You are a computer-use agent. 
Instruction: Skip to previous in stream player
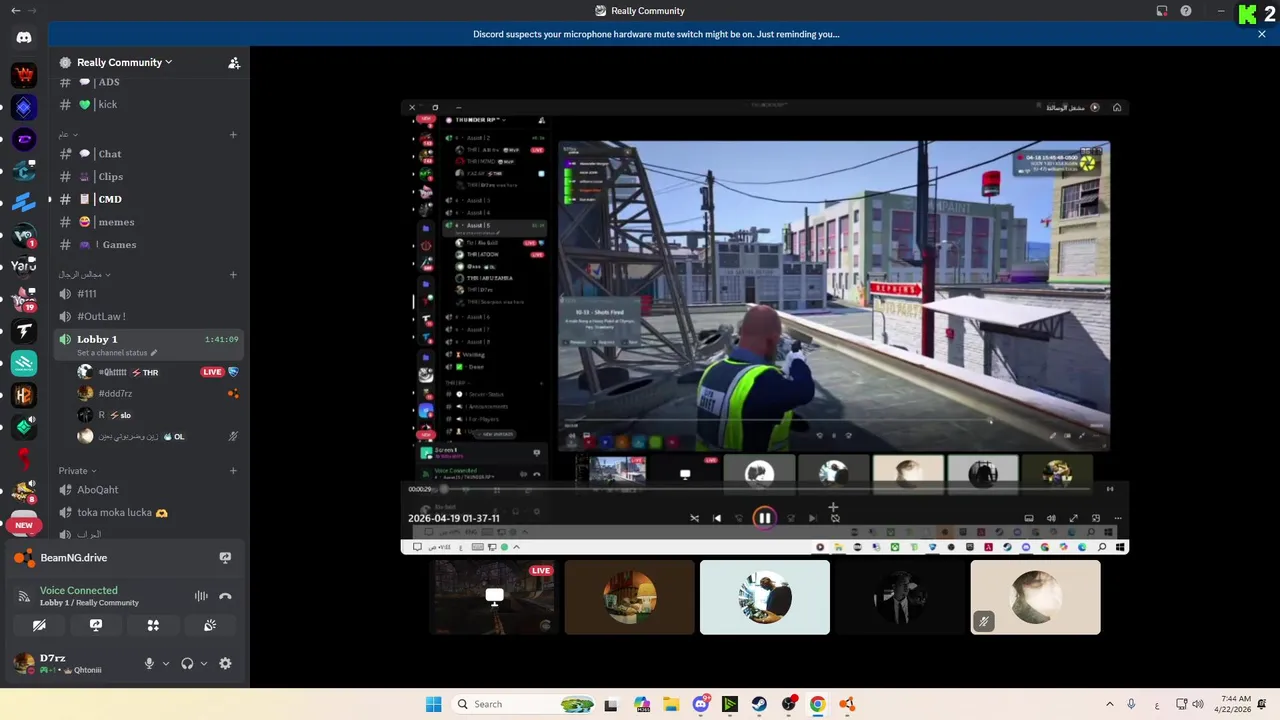point(717,518)
